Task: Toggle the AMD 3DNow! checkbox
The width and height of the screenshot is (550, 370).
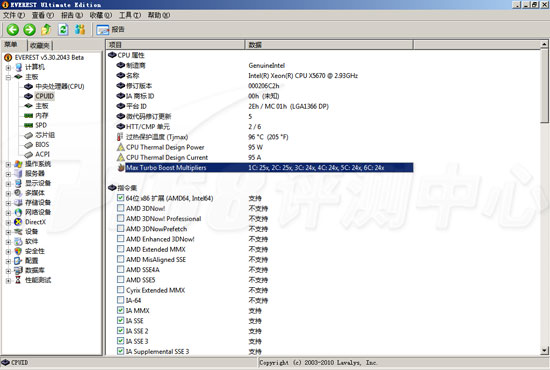Action: click(120, 208)
